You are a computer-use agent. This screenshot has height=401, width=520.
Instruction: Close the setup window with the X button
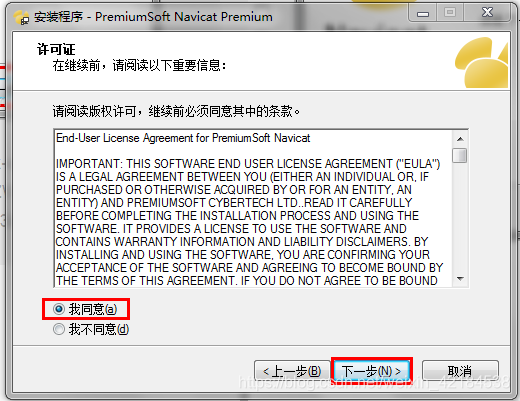[487, 13]
